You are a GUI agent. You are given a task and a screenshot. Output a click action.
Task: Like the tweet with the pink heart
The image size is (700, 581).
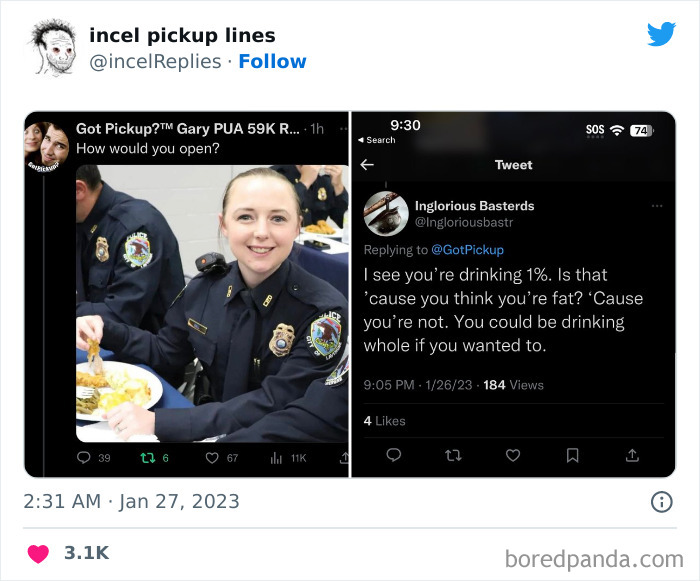point(38,553)
